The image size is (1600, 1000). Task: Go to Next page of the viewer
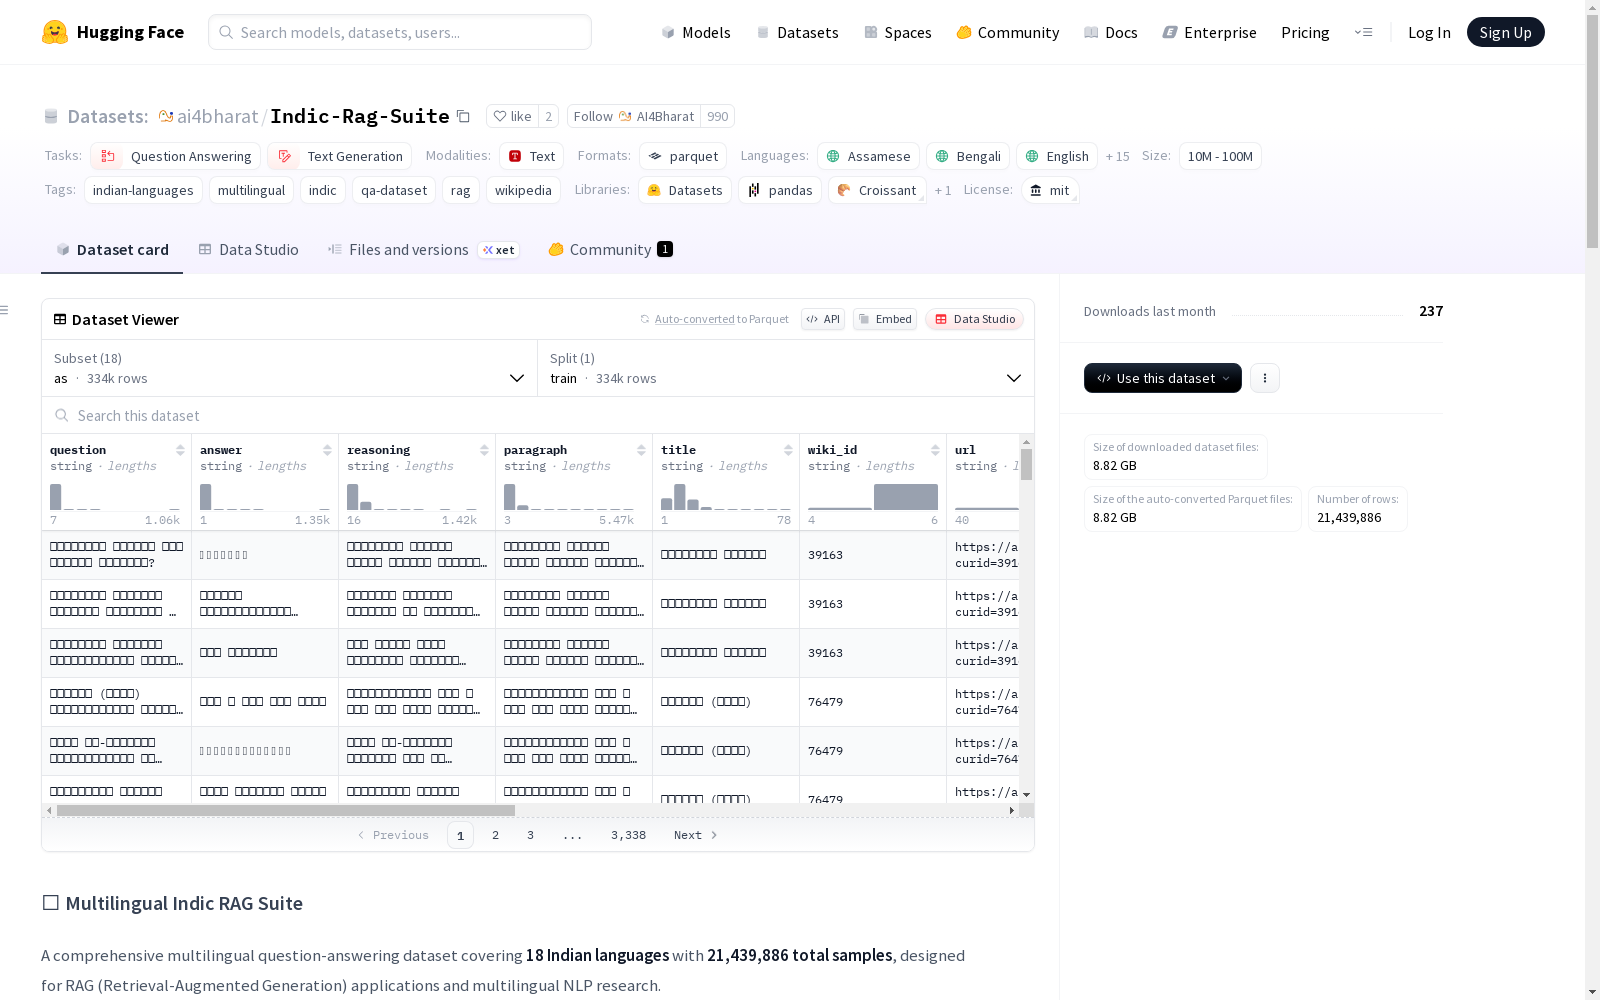(x=695, y=835)
